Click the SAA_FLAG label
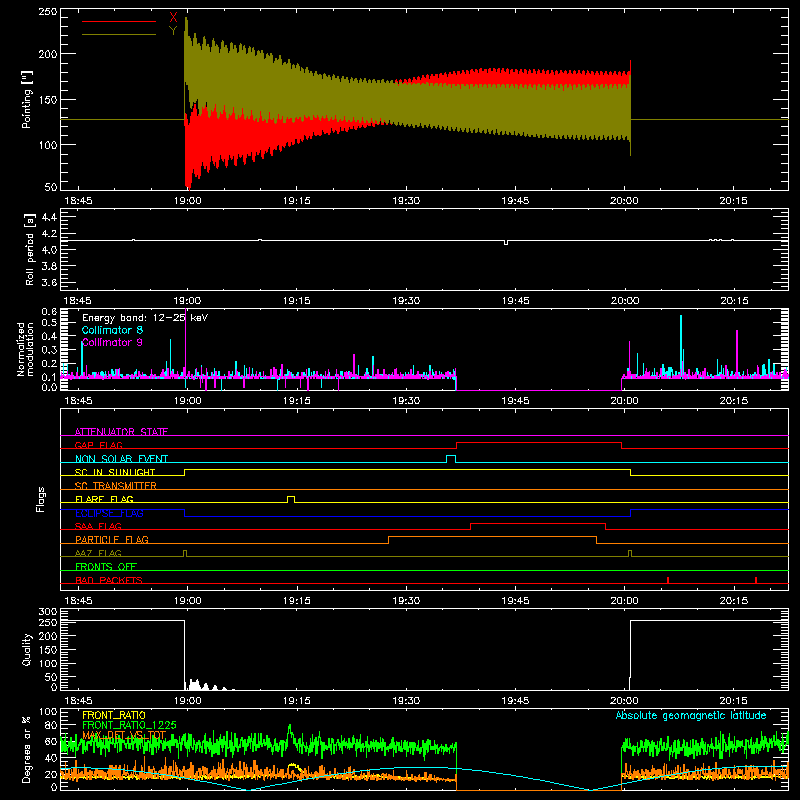This screenshot has height=800, width=800. click(x=98, y=526)
